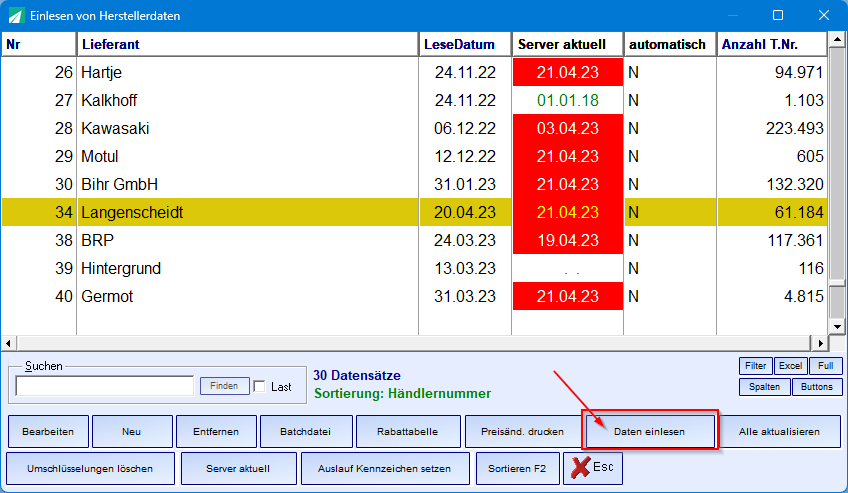The width and height of the screenshot is (848, 493).
Task: Click the Finden button
Action: pyautogui.click(x=224, y=386)
